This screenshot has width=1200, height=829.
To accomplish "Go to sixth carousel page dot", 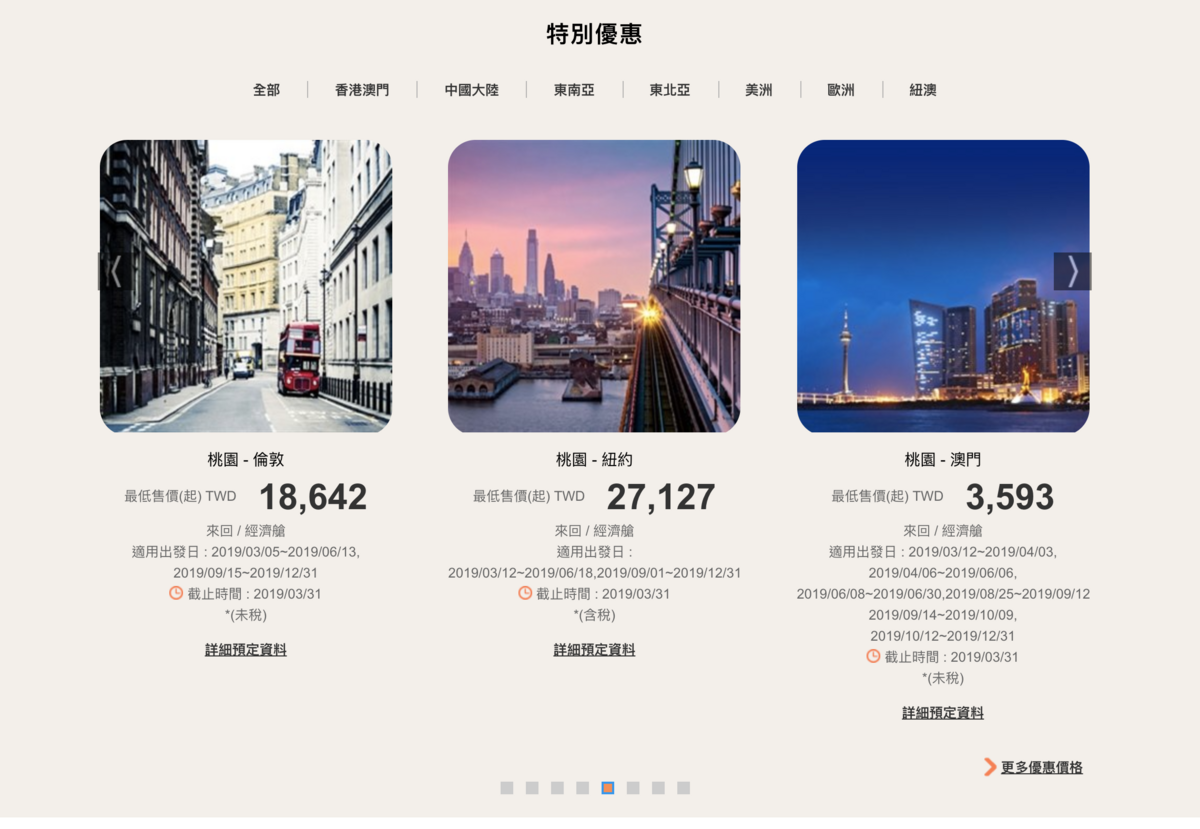I will tap(633, 788).
